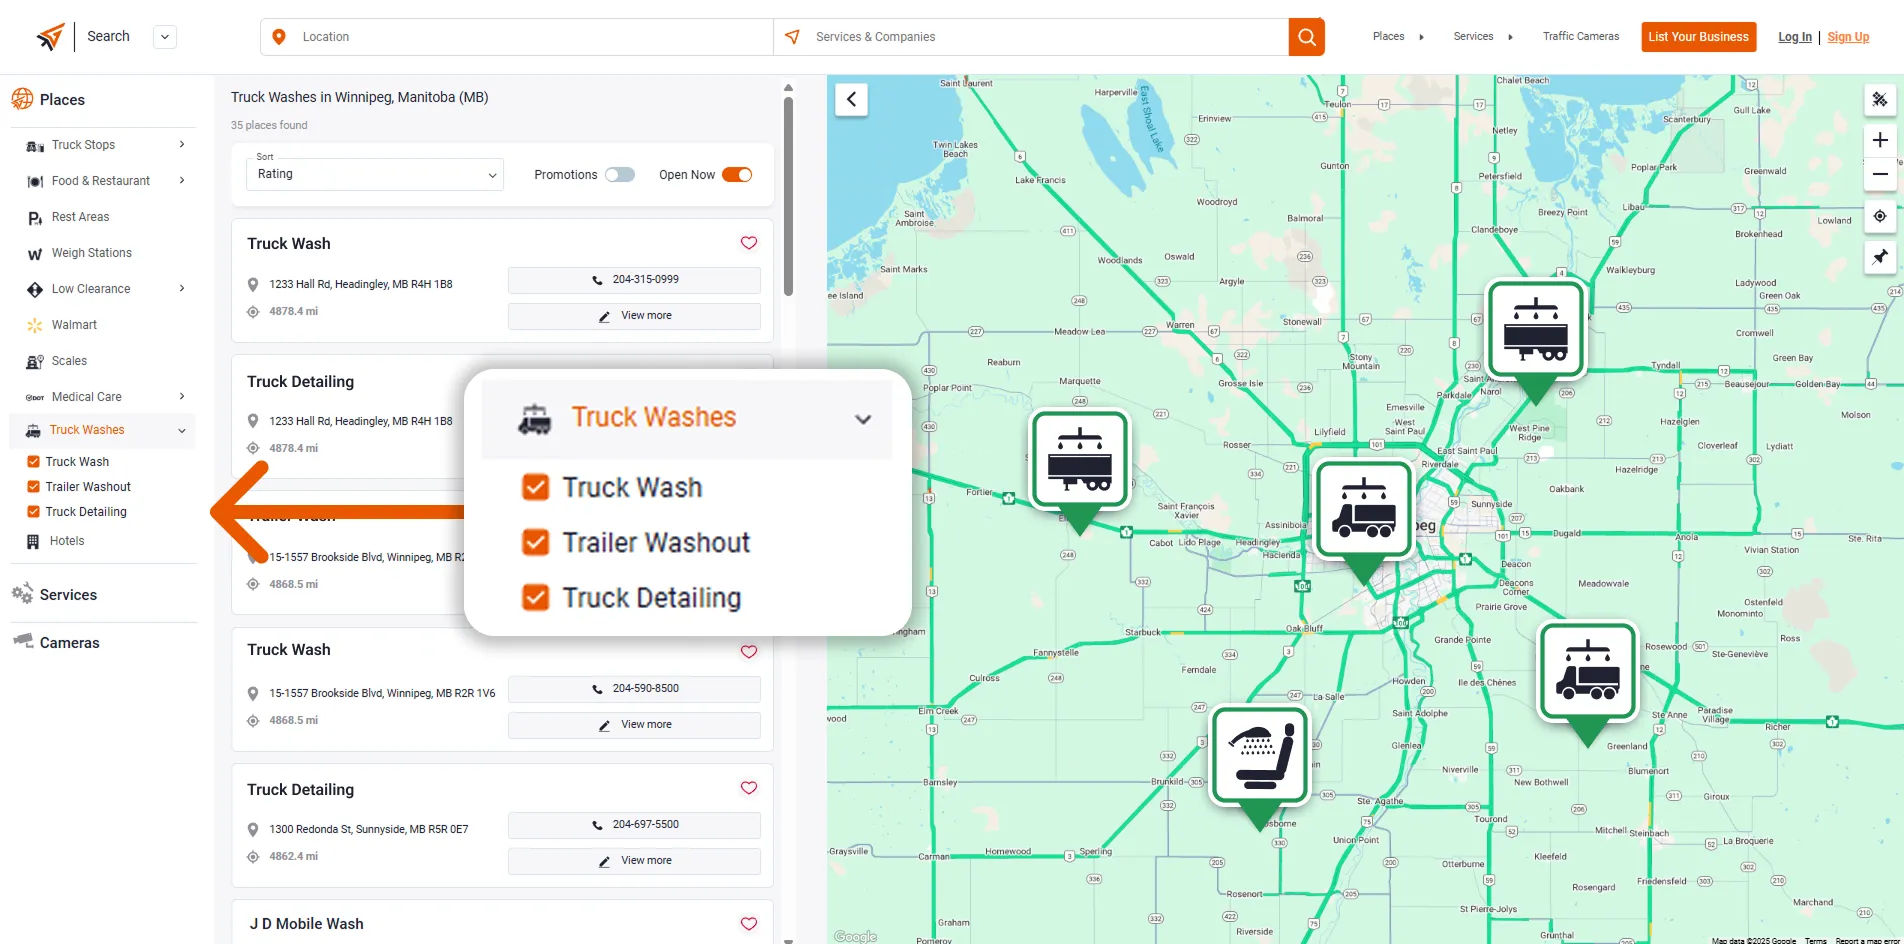Collapse the results panel with the back arrow
Screen dimensions: 1904x944
tap(851, 99)
